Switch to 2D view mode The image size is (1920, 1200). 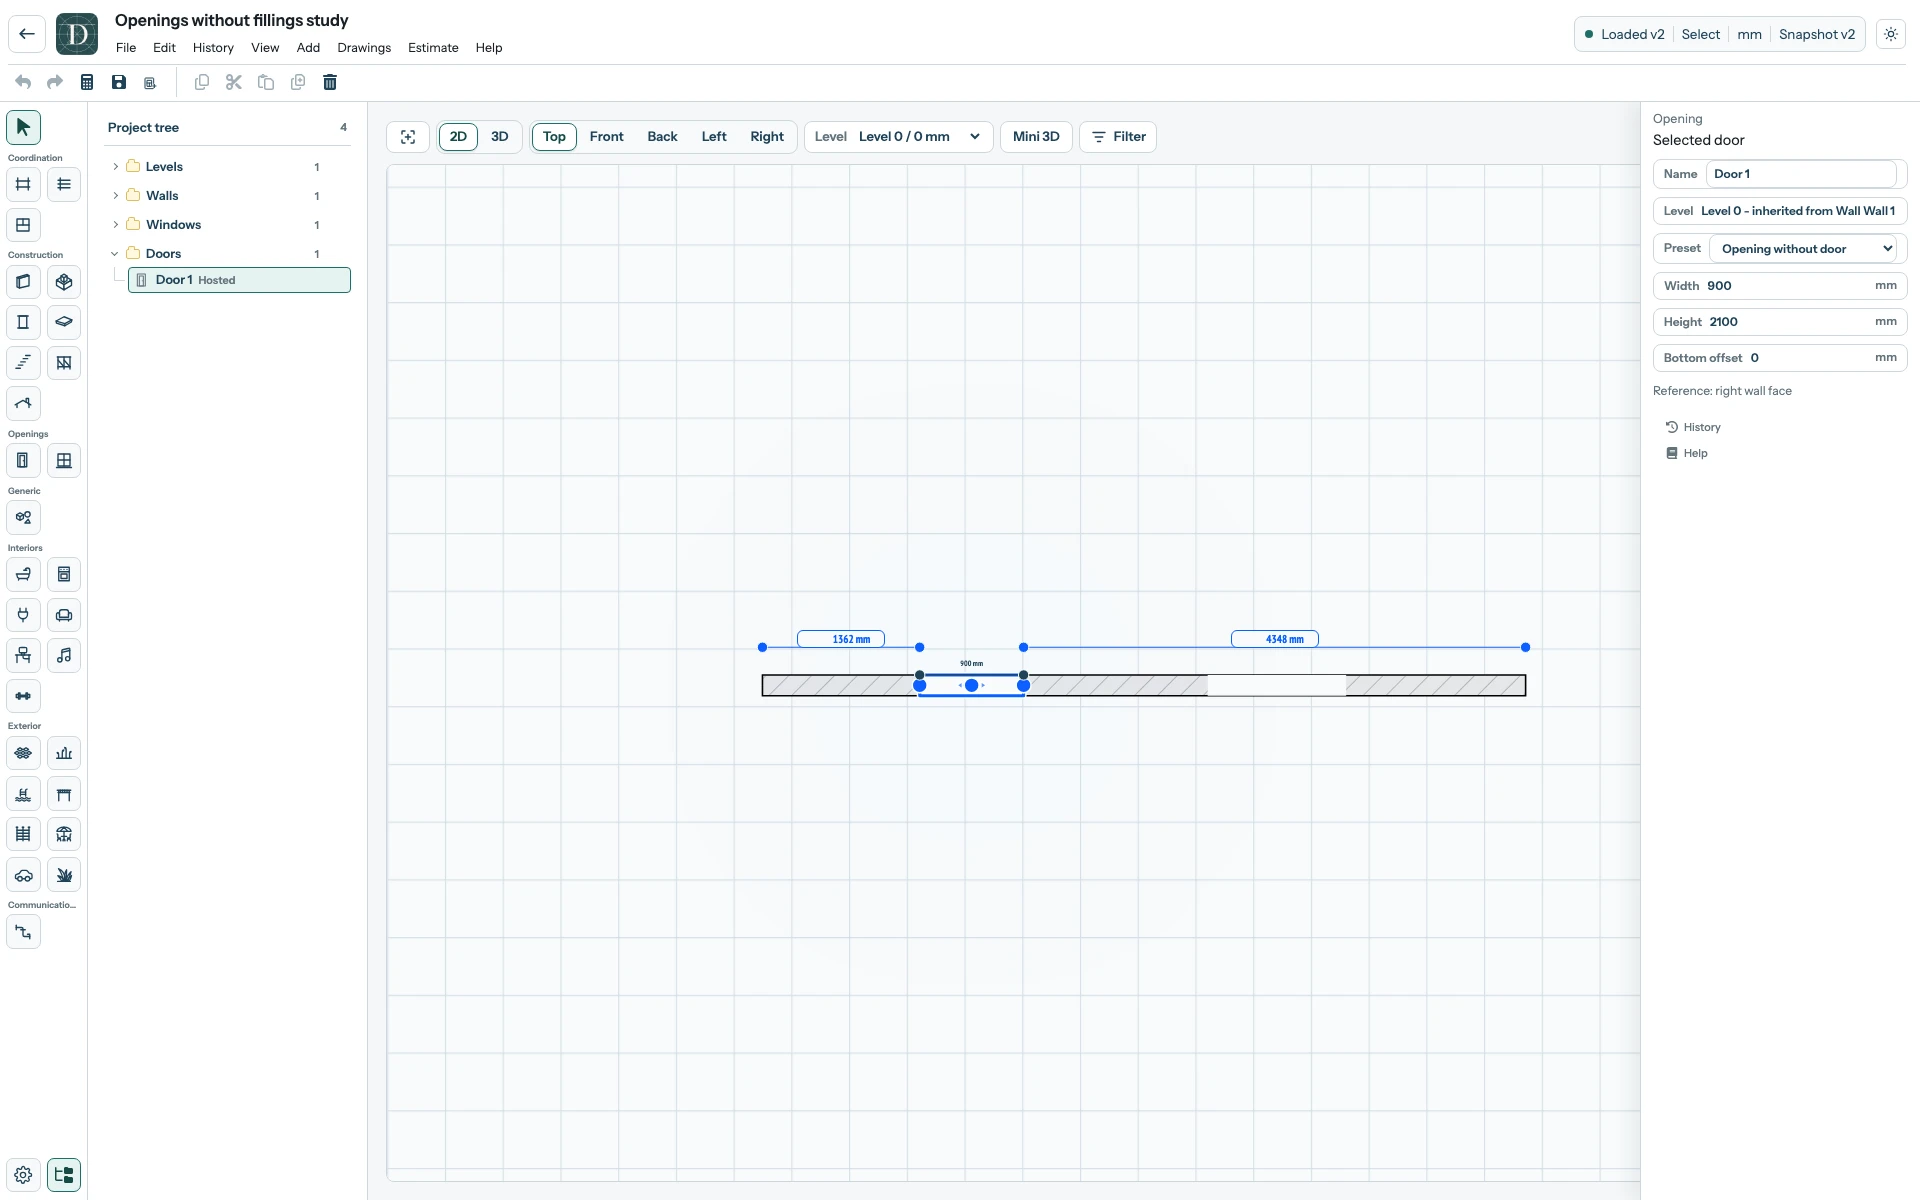(458, 137)
